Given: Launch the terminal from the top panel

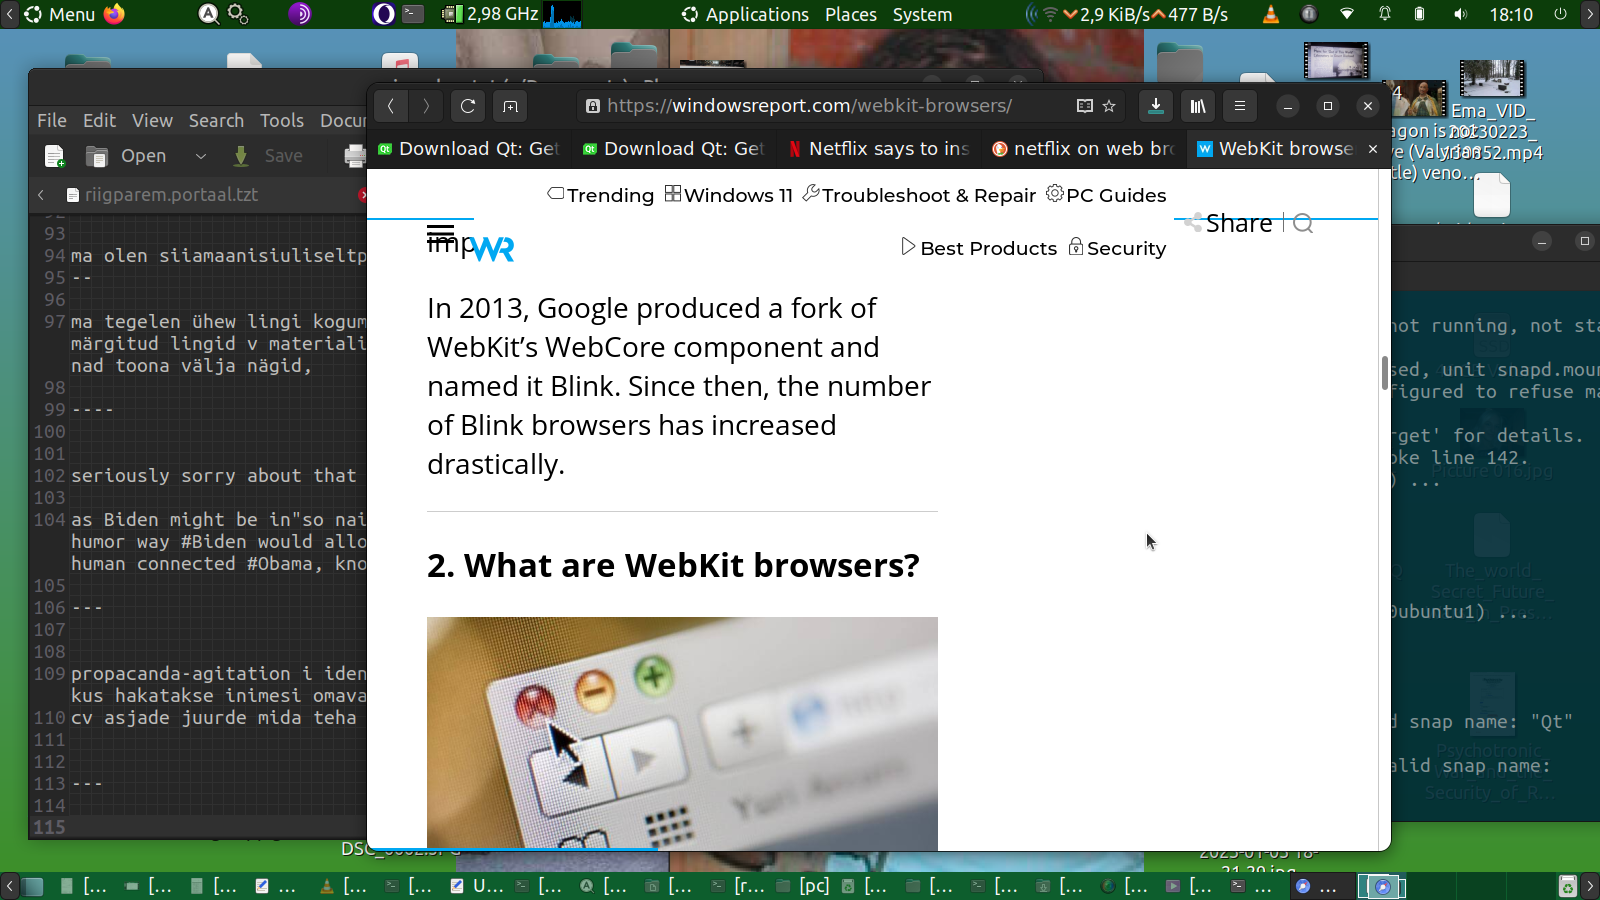Looking at the screenshot, I should tap(413, 14).
